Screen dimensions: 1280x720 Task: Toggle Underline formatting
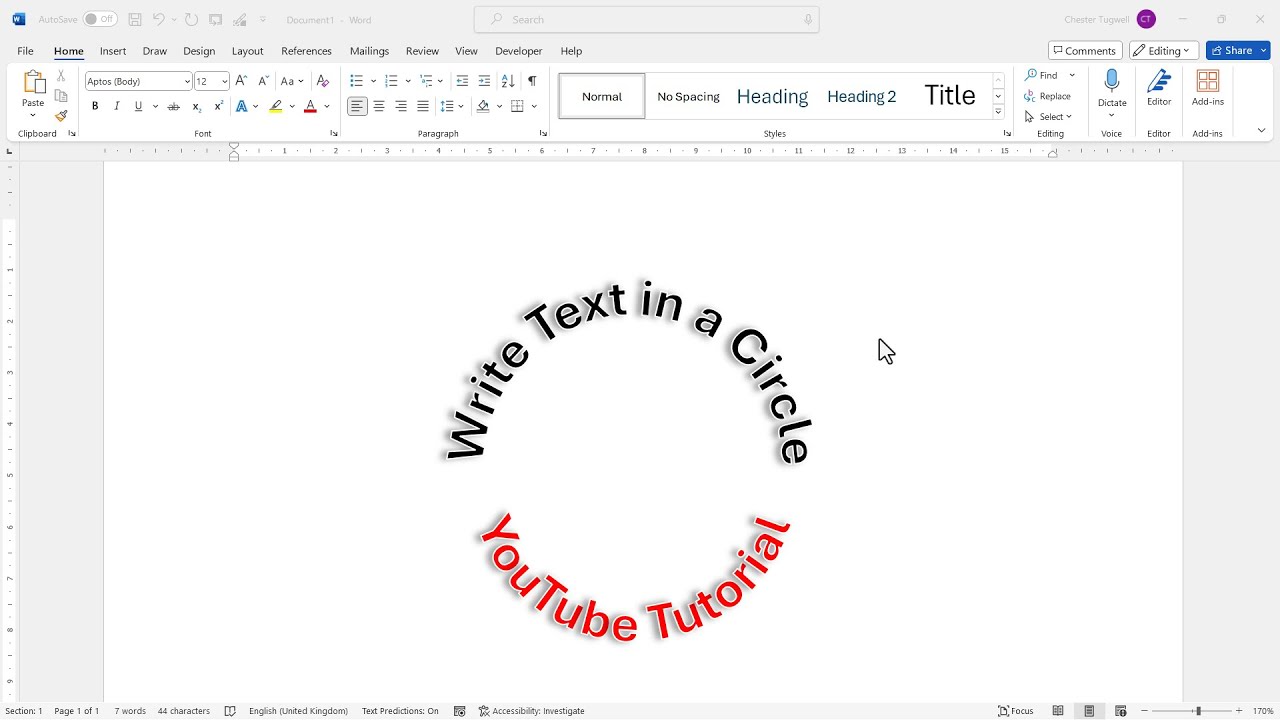pyautogui.click(x=139, y=106)
